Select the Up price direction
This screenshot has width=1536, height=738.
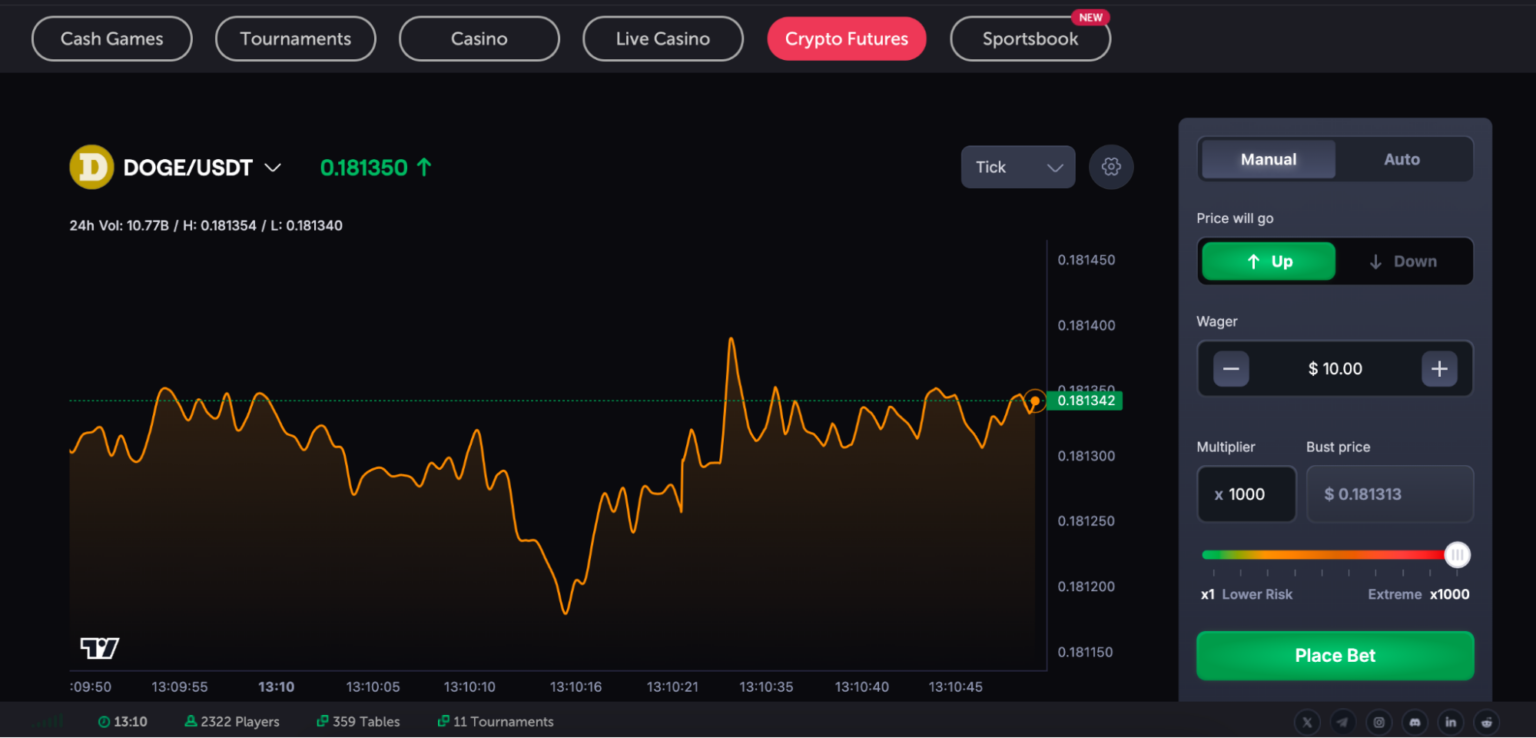pyautogui.click(x=1268, y=261)
